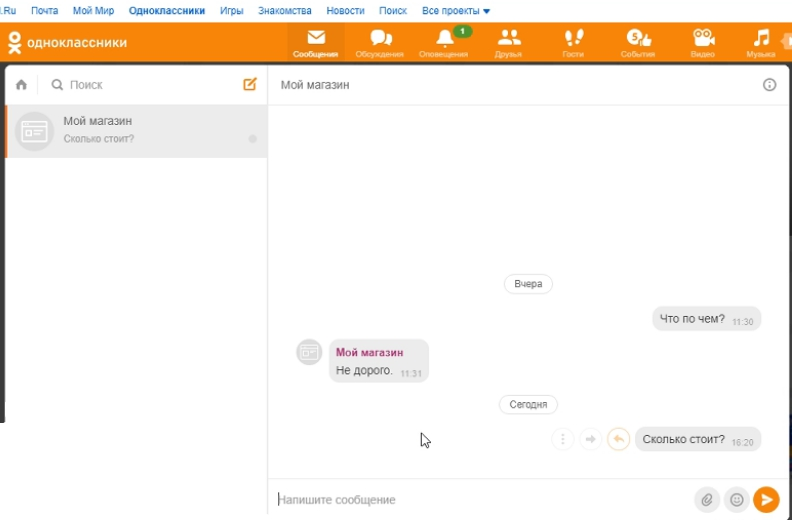Click the Мой магазин chat header title
The width and height of the screenshot is (792, 520).
pos(315,85)
